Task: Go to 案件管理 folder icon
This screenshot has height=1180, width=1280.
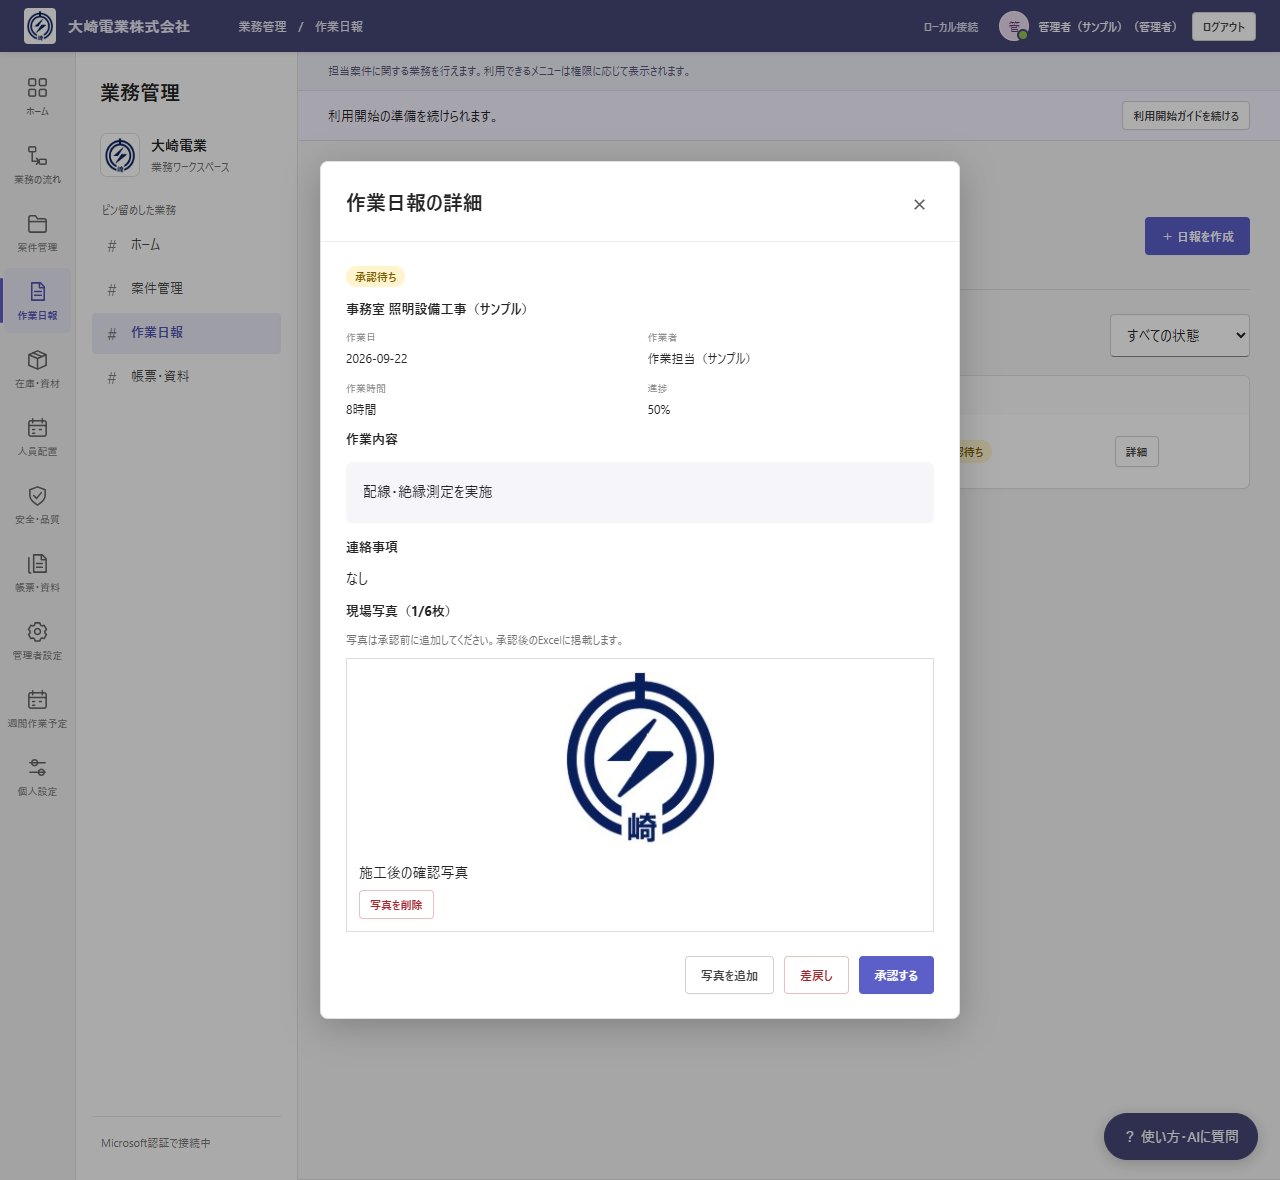Action: coord(37,224)
